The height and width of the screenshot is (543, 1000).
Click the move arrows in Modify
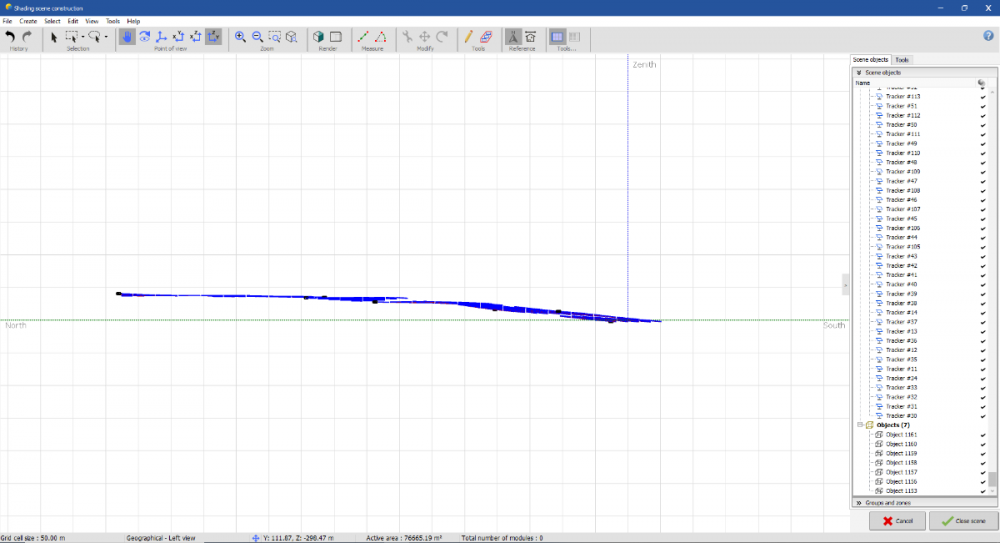pos(425,37)
